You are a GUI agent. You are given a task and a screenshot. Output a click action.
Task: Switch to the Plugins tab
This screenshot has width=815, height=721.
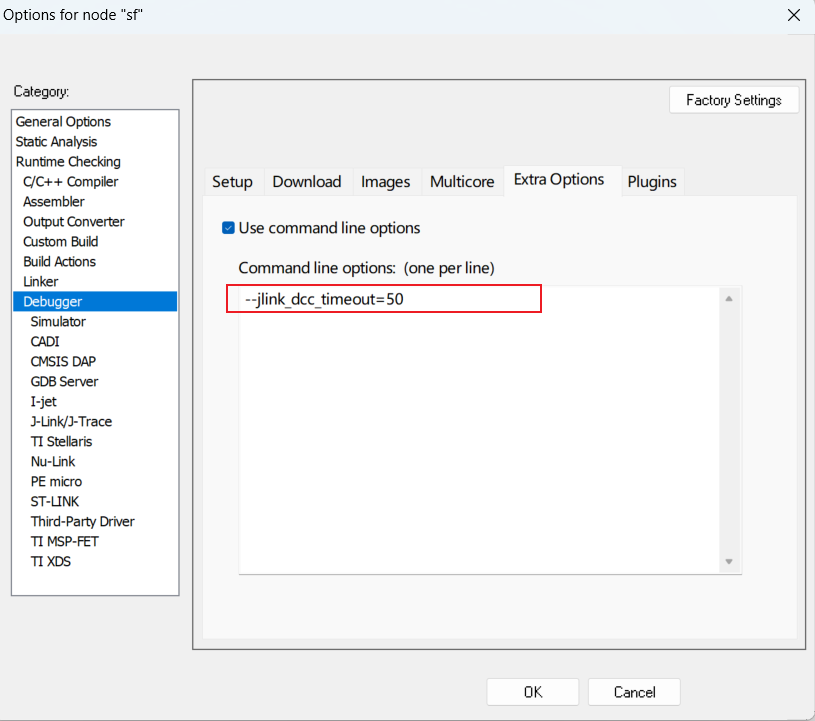coord(651,181)
